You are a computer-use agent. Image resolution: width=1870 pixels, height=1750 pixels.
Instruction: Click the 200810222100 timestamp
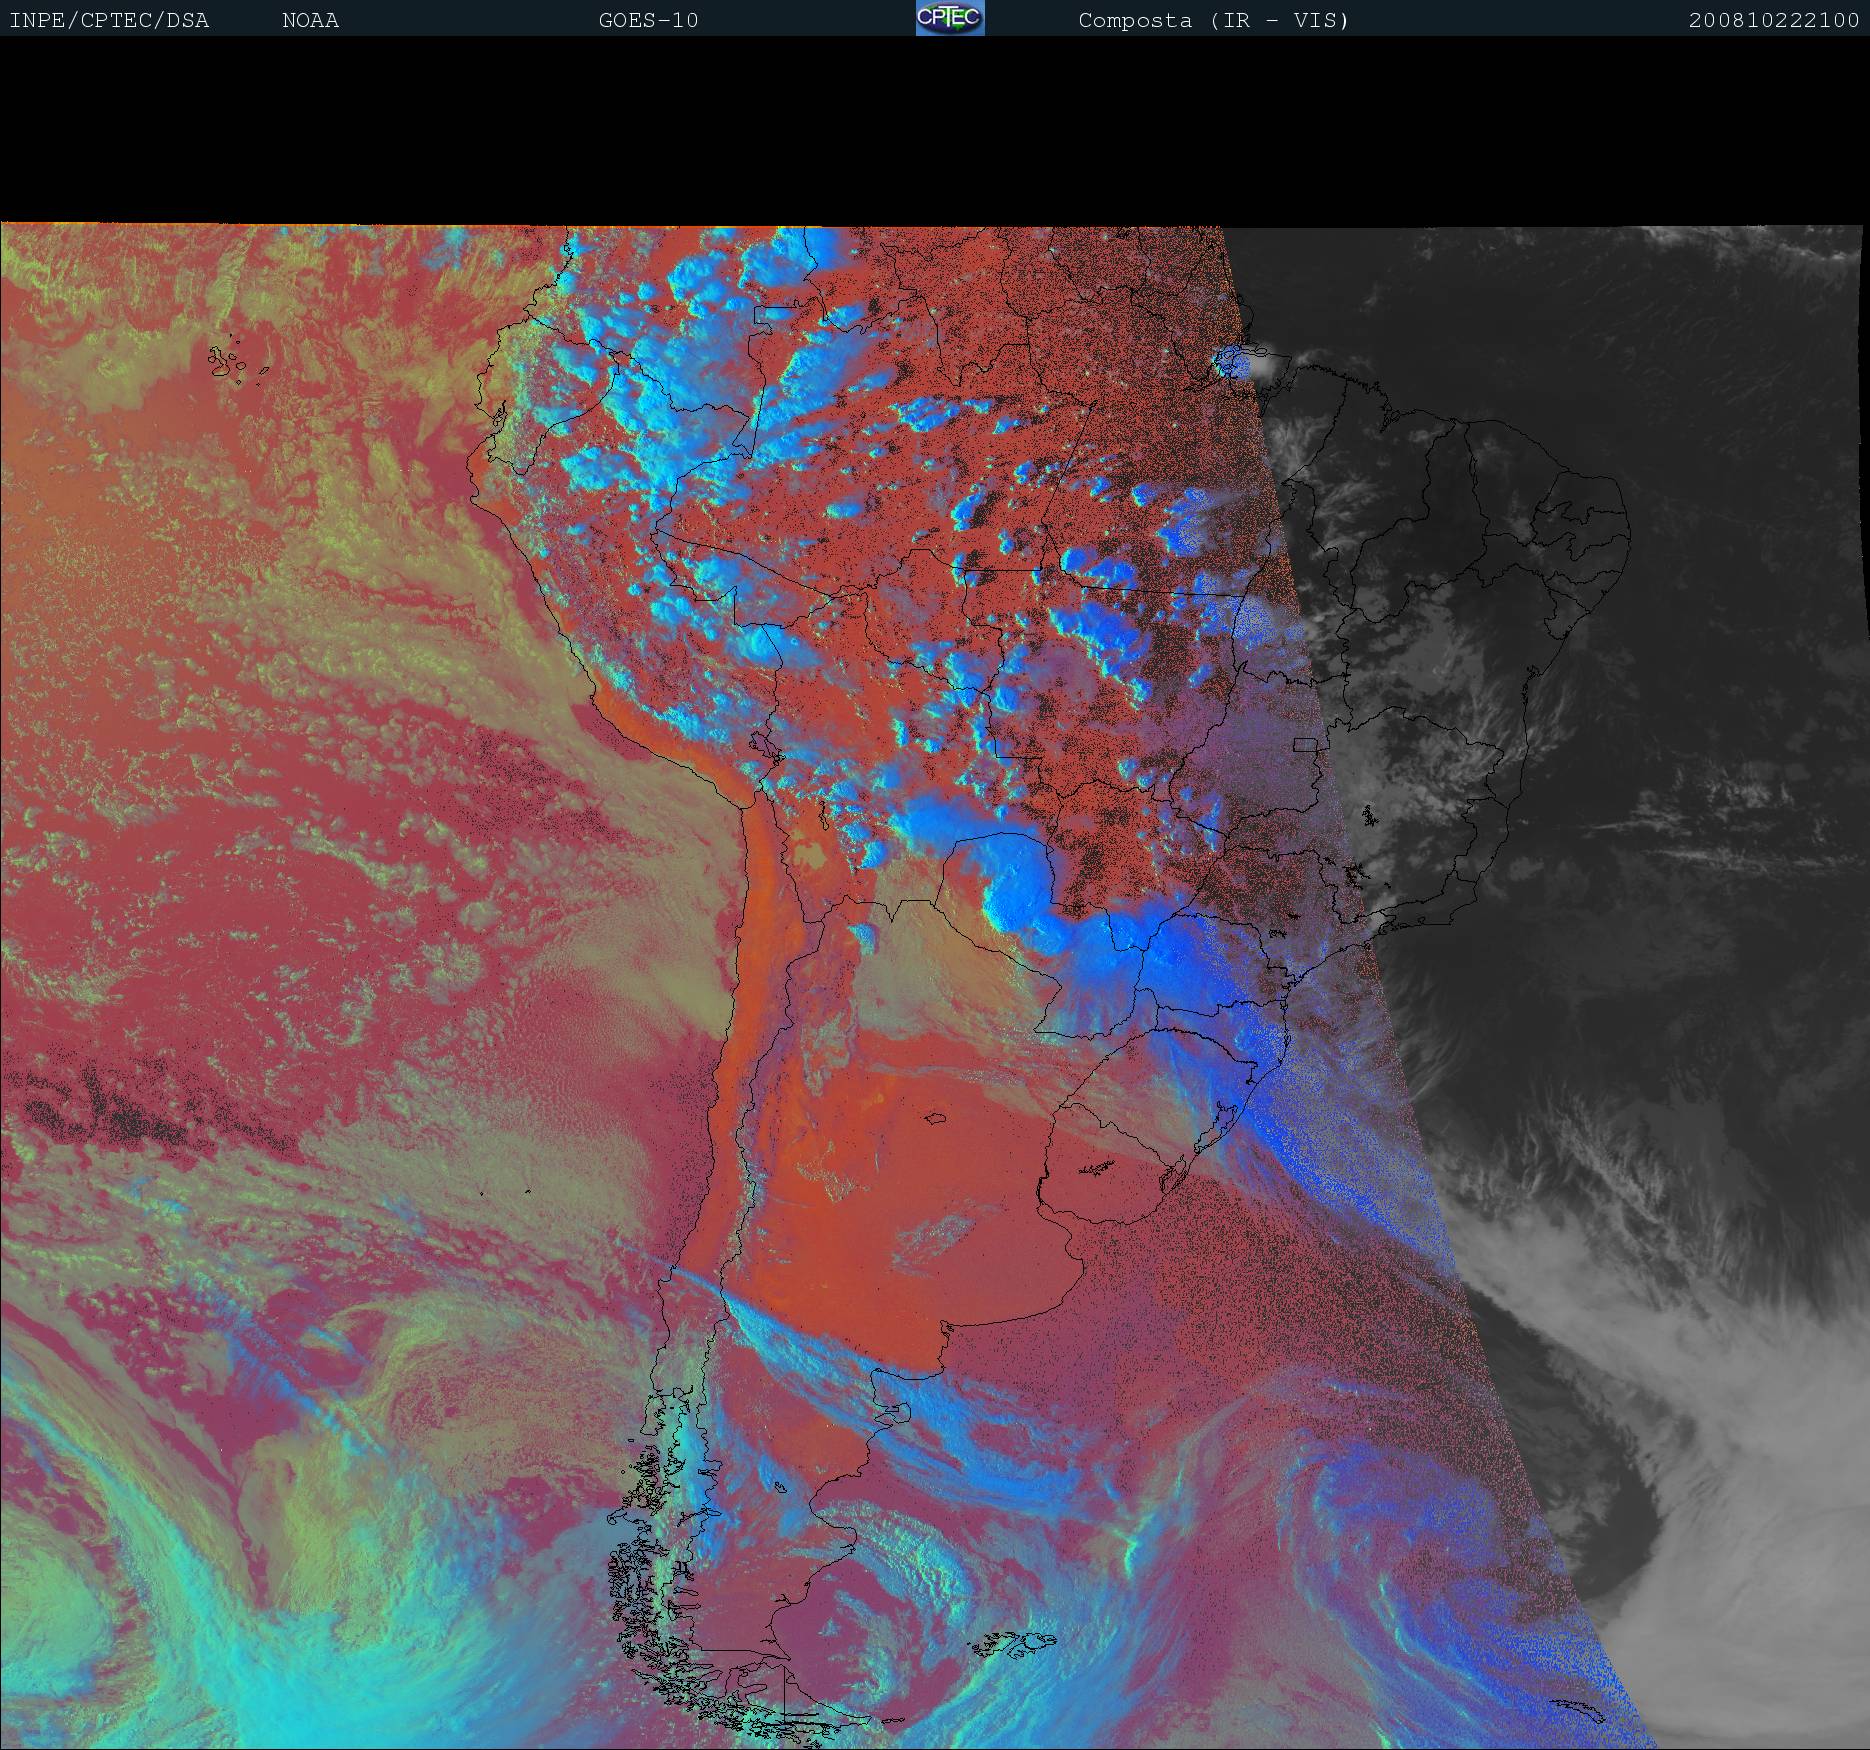tap(1773, 20)
